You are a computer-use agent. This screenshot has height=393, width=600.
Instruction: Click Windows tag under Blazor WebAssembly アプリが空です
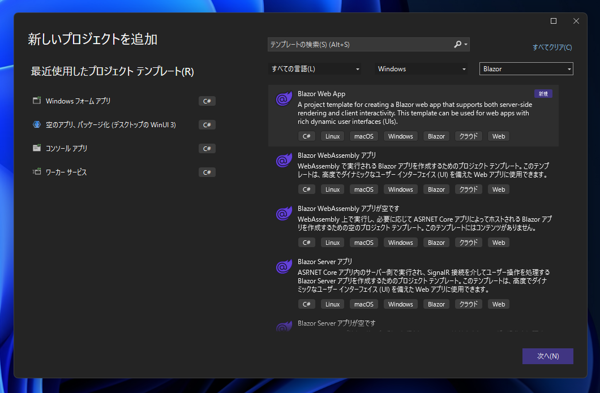click(x=400, y=243)
